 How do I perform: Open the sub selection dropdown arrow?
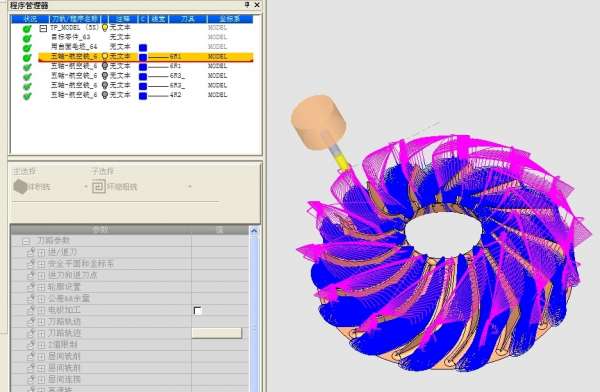190,187
